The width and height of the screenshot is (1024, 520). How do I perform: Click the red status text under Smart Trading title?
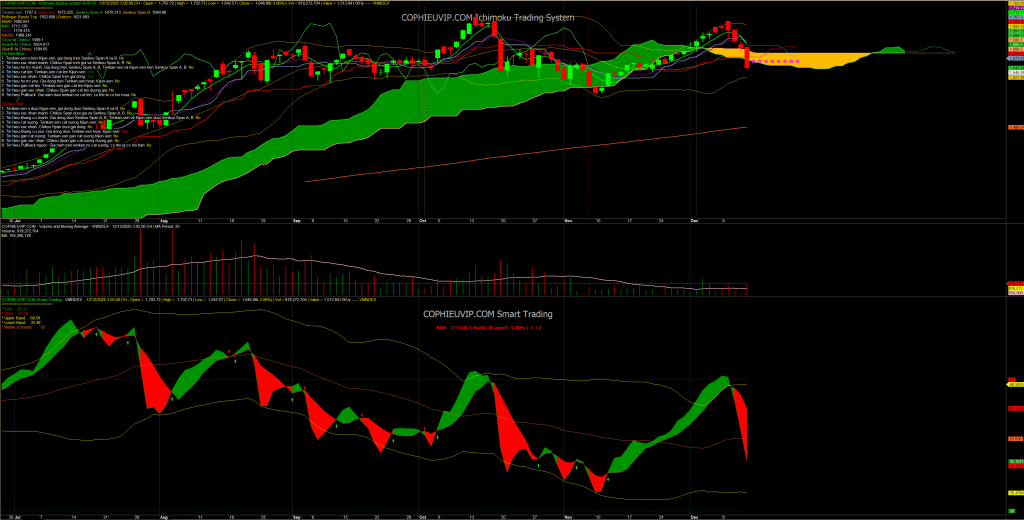(487, 327)
